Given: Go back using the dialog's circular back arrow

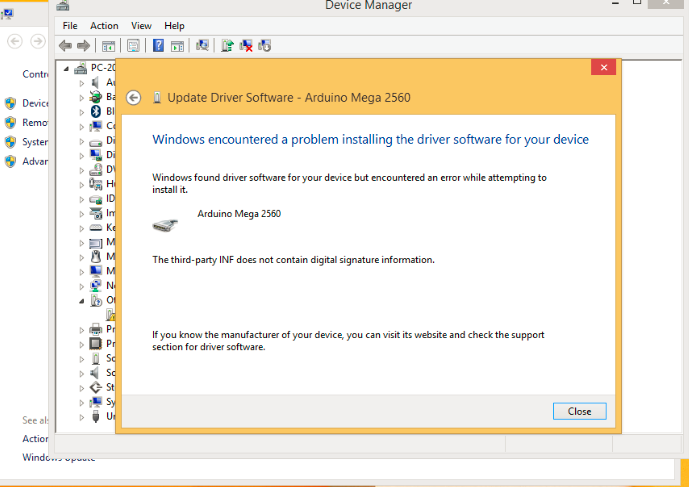Looking at the screenshot, I should (x=134, y=98).
